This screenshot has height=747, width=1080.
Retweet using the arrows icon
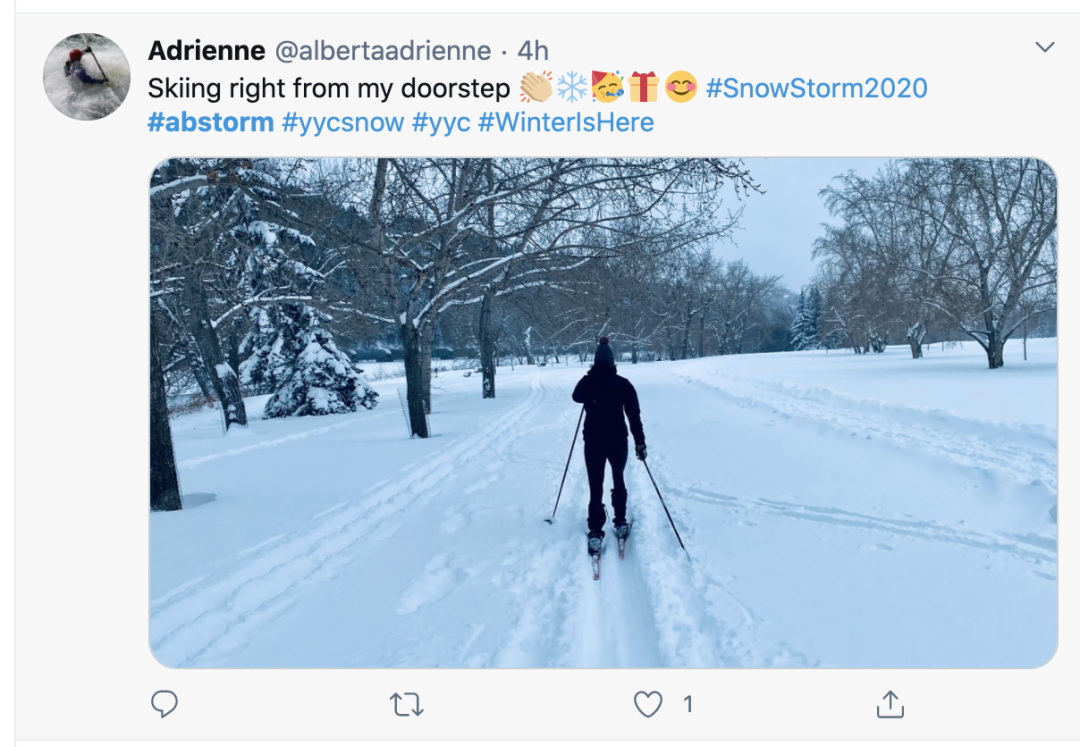[406, 705]
